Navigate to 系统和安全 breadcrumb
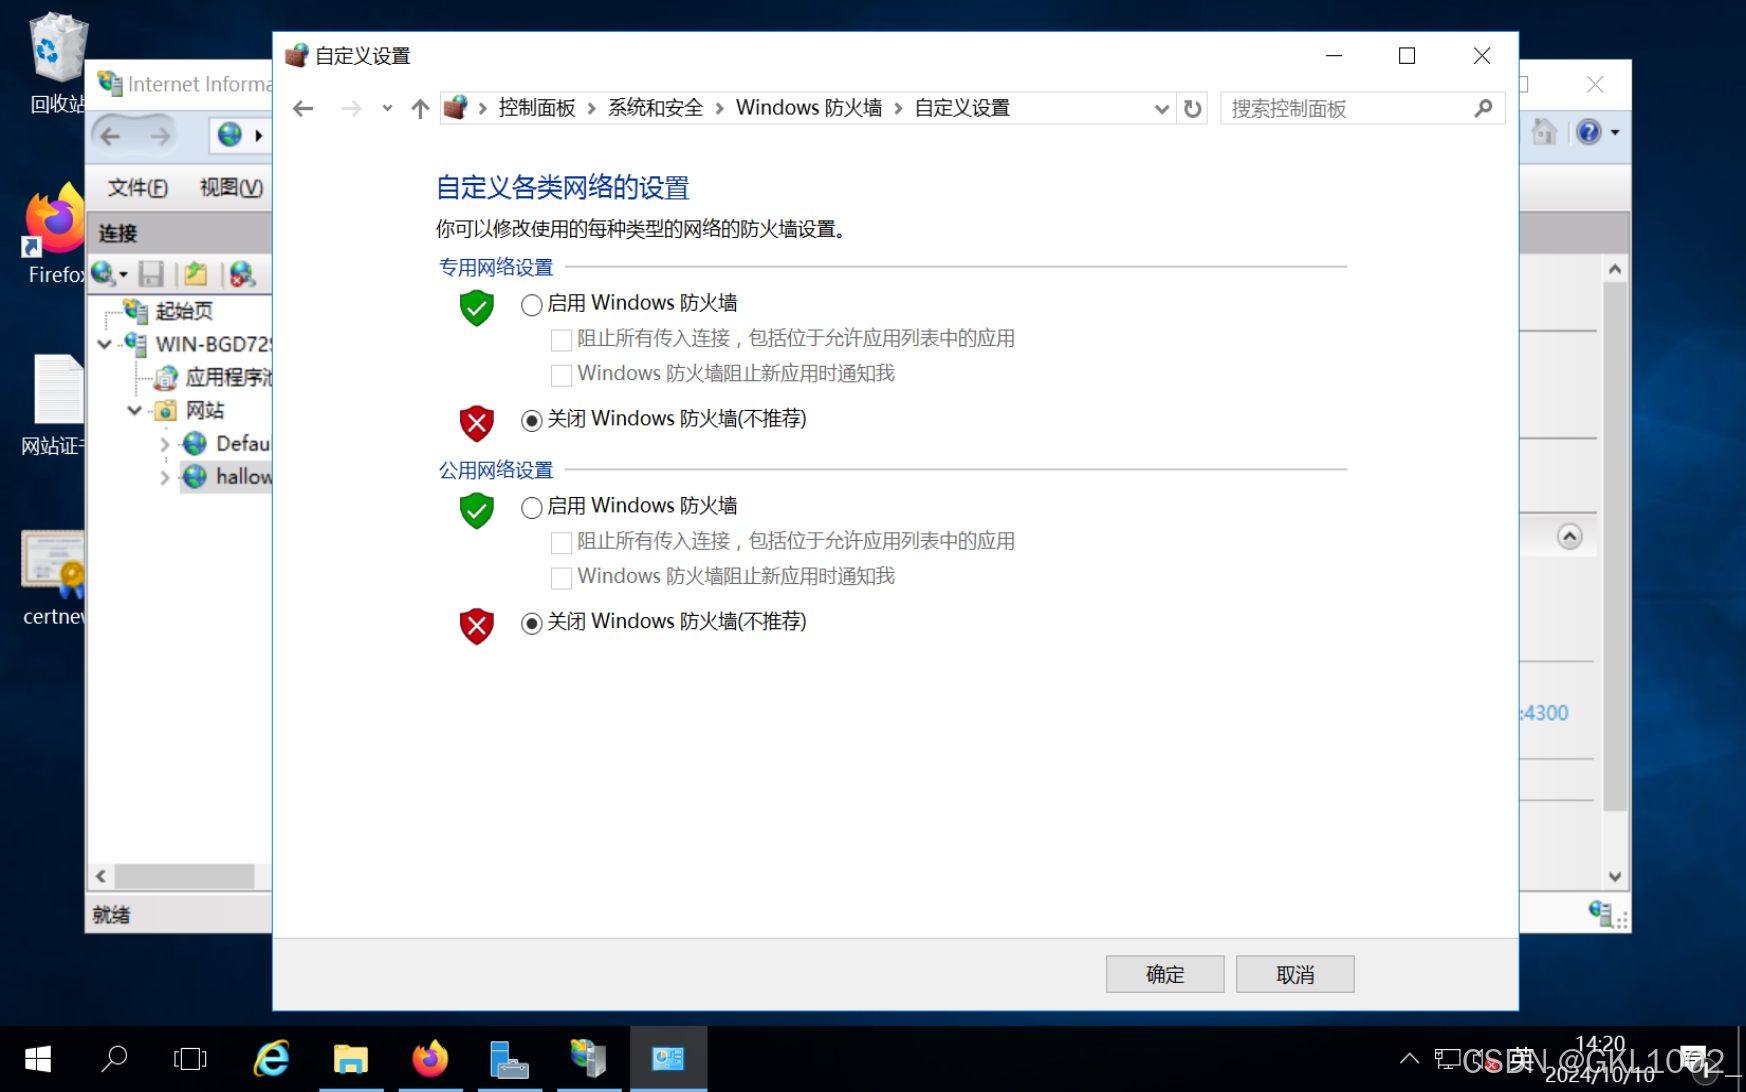 coord(655,108)
